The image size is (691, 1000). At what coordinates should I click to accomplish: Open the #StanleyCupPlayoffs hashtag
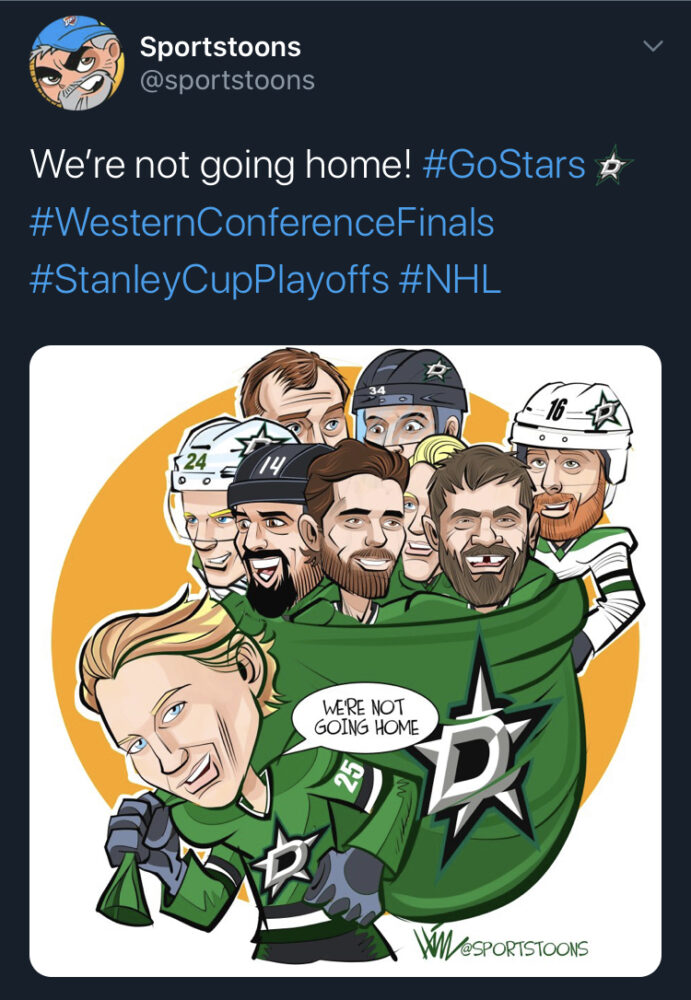click(x=209, y=281)
